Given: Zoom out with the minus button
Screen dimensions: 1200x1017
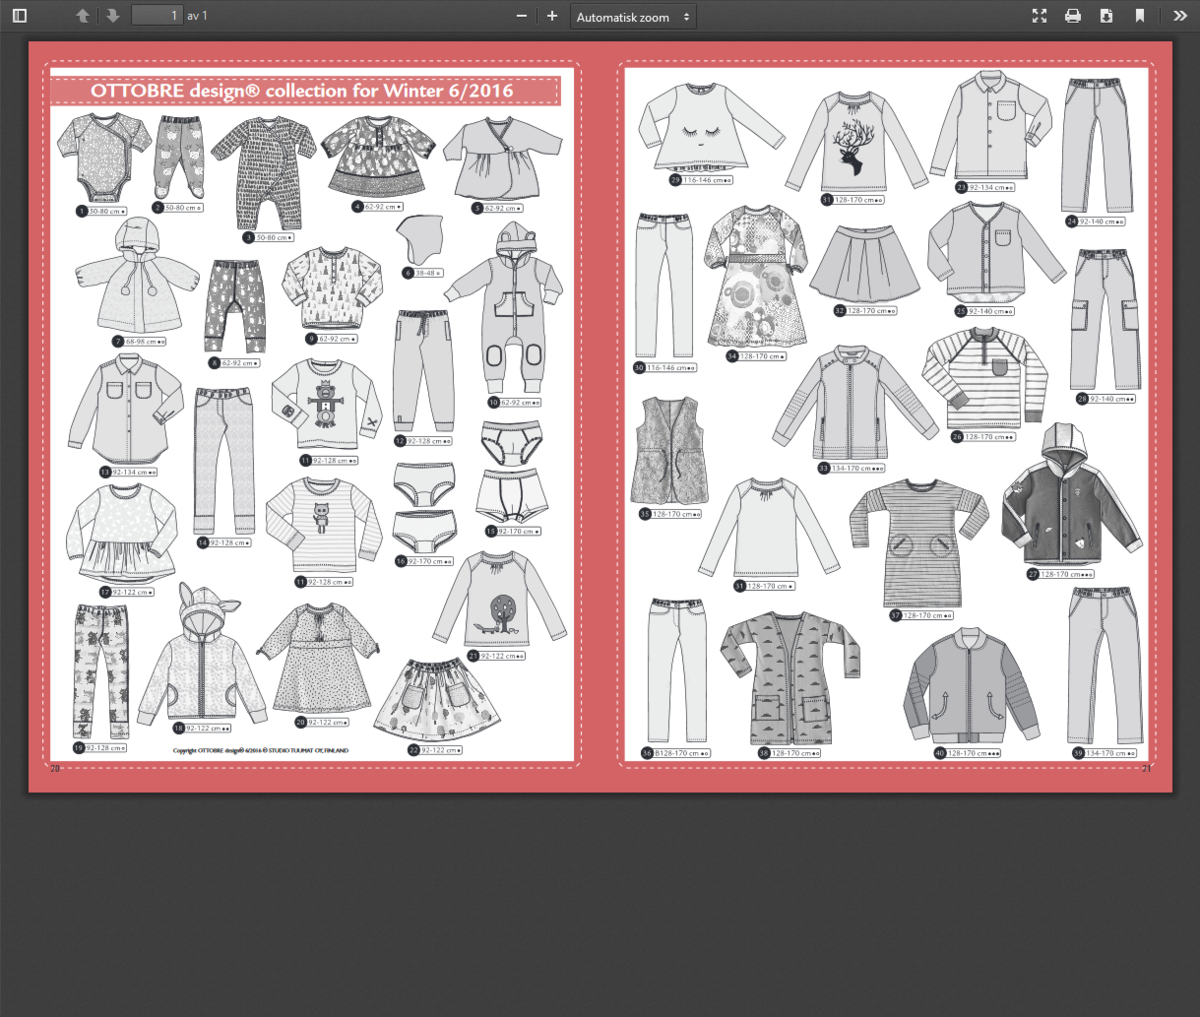Looking at the screenshot, I should [x=521, y=16].
